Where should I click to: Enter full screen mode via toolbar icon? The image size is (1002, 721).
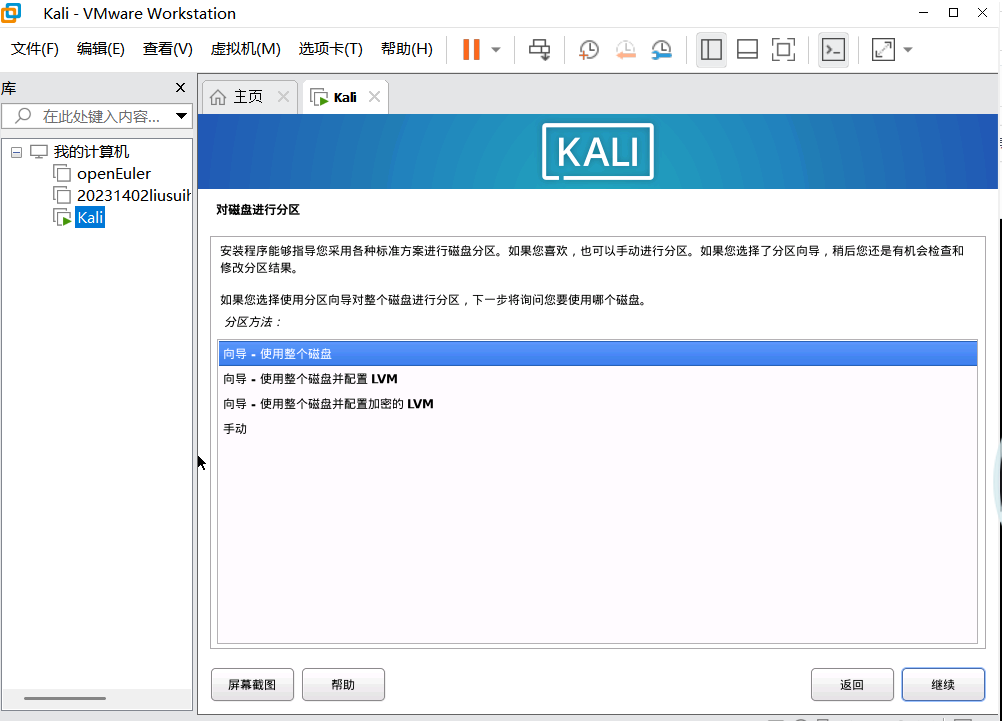coord(783,49)
